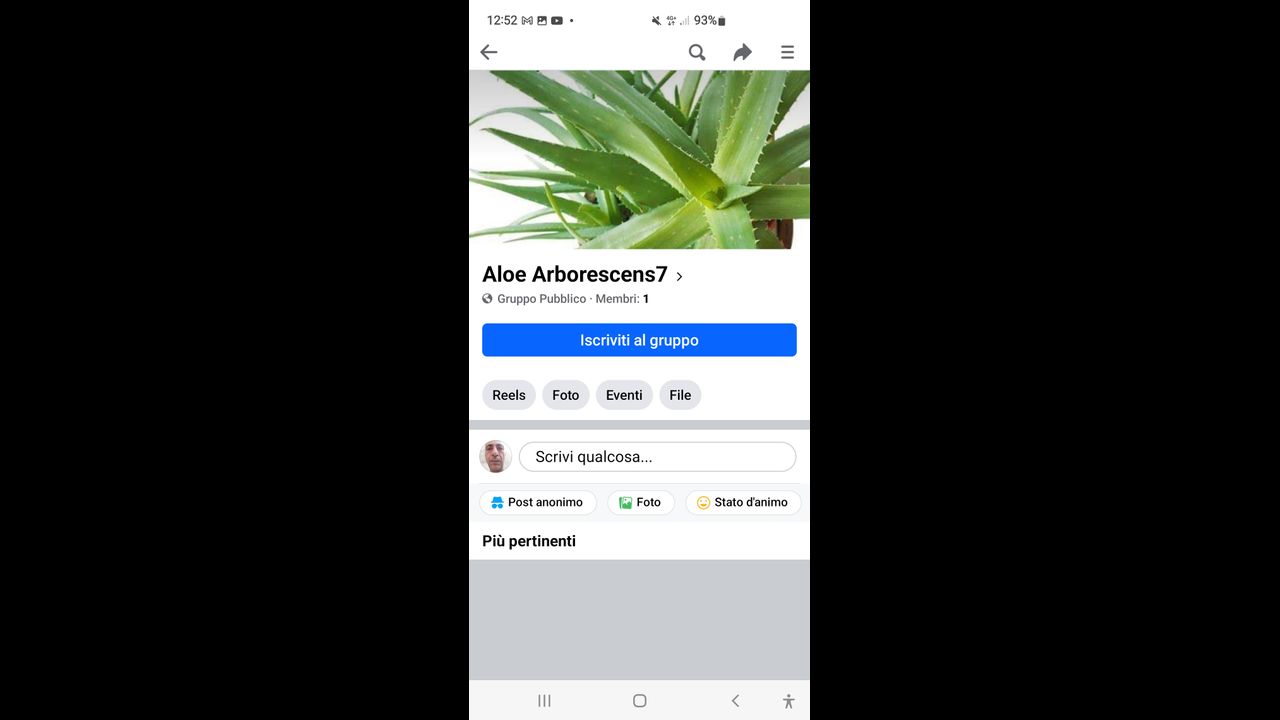Open the Più pertinenti sort selector
This screenshot has width=1280, height=720.
click(x=529, y=541)
